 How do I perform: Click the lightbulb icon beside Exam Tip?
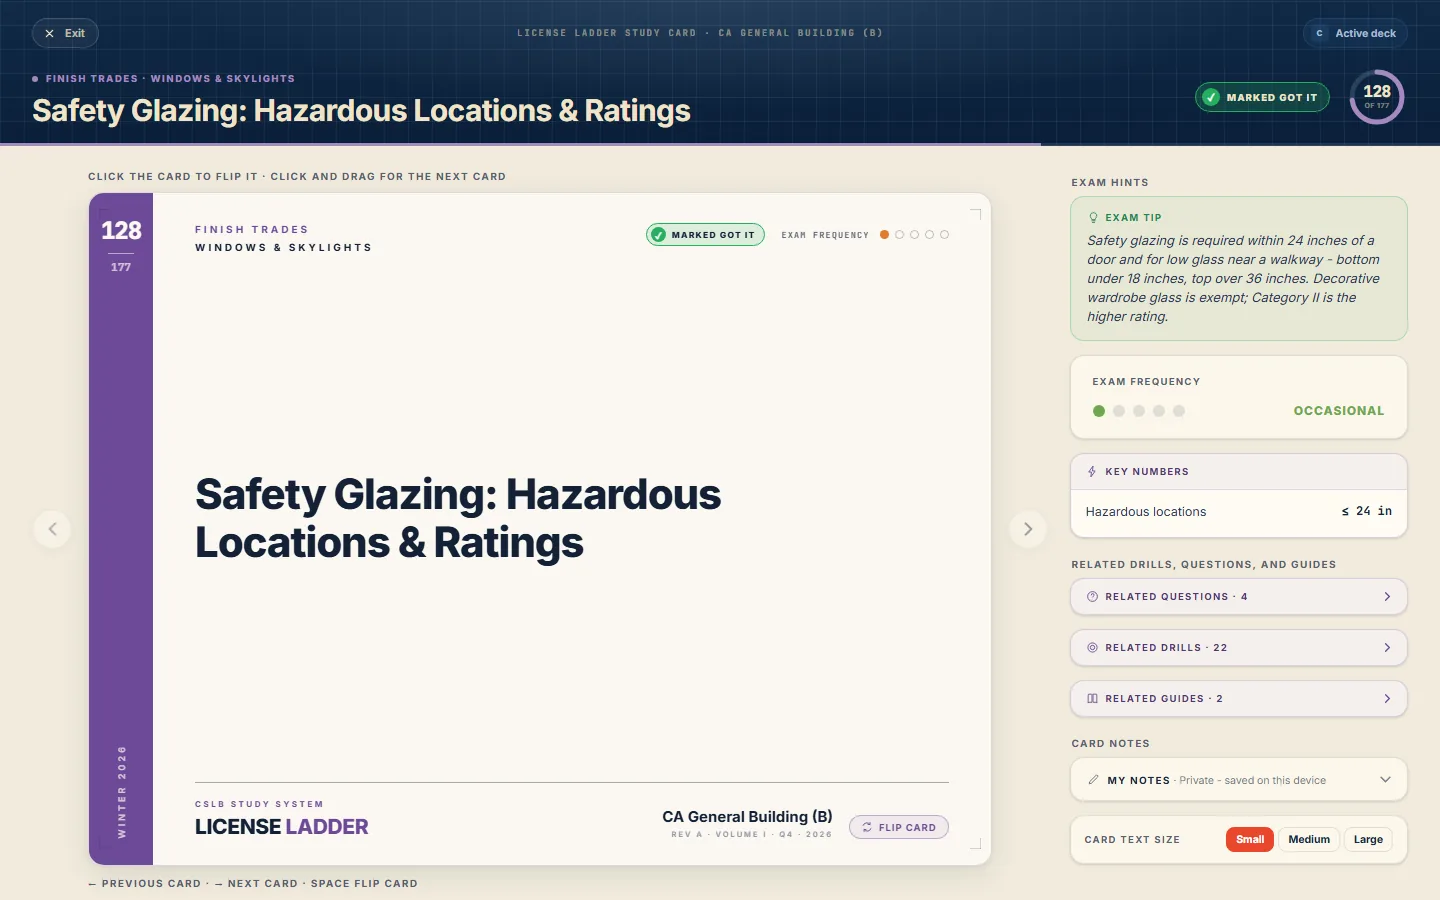(1093, 217)
